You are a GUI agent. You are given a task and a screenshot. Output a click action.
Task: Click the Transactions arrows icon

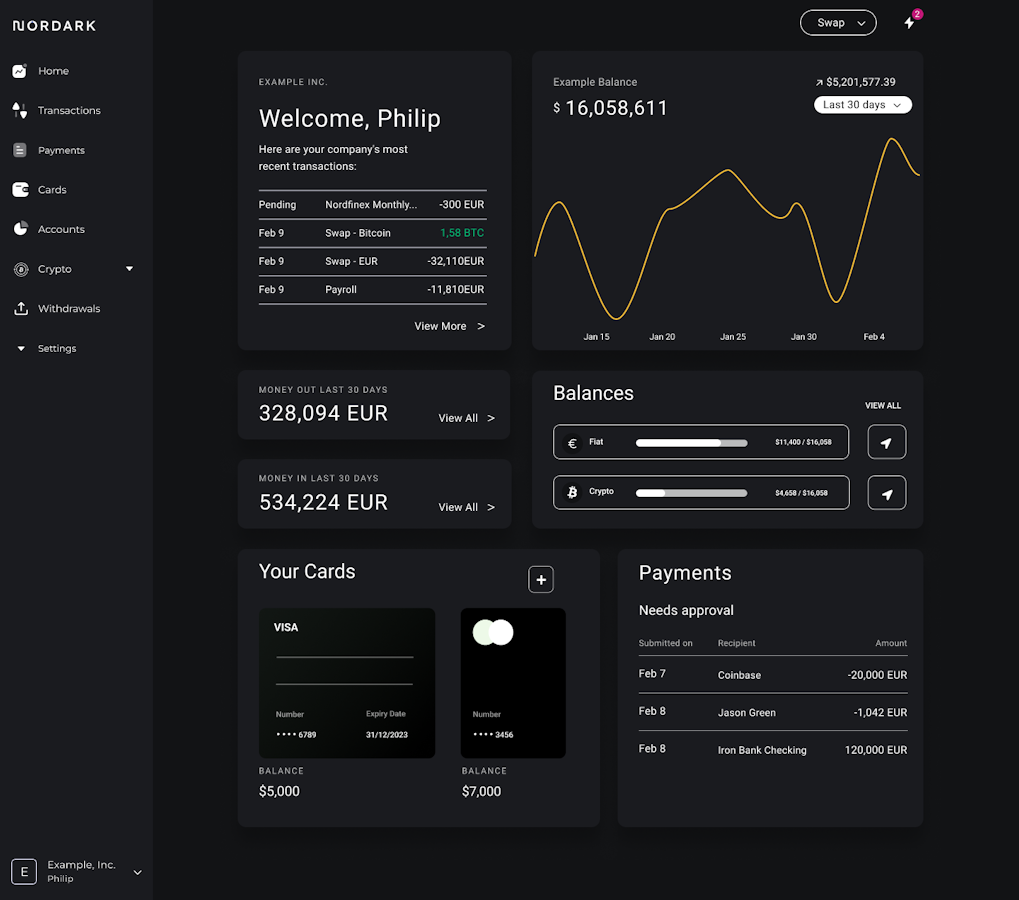[x=19, y=110]
